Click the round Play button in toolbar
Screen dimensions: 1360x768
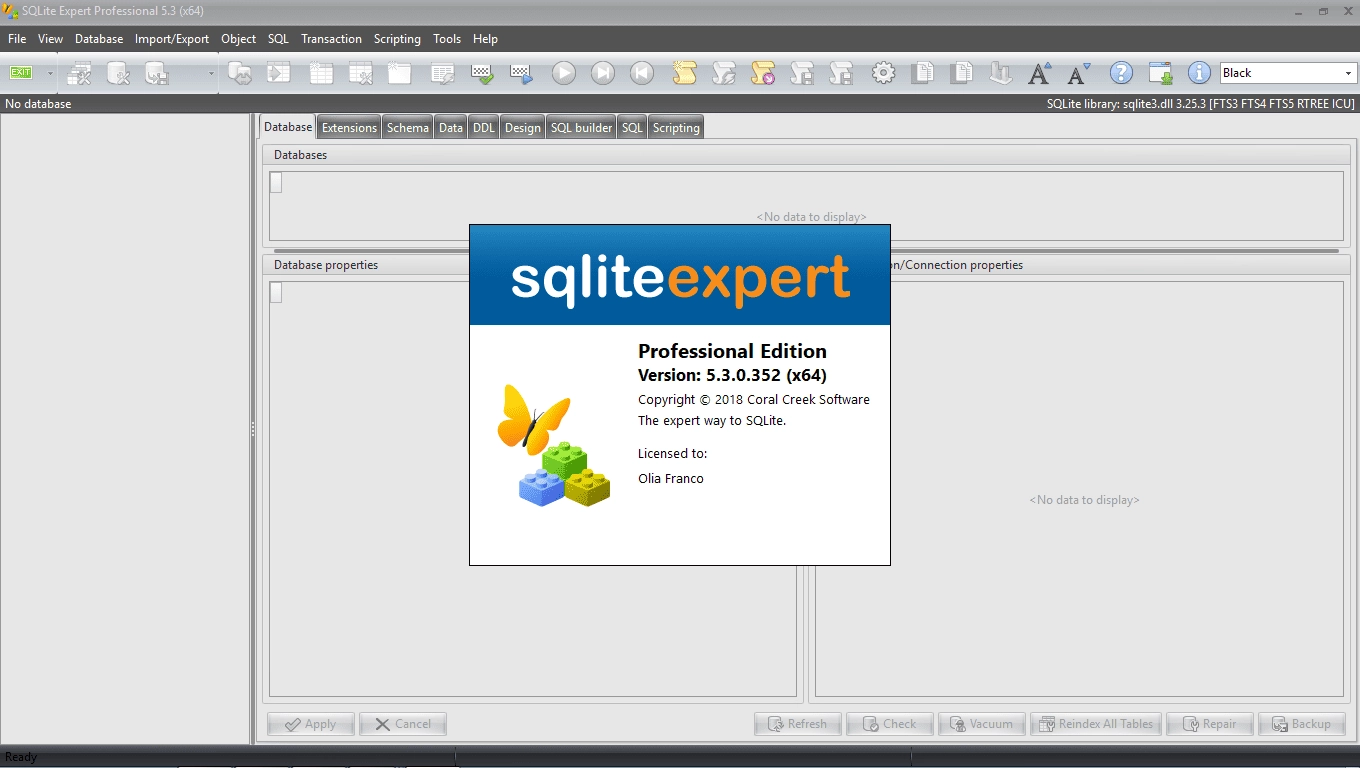pos(564,73)
